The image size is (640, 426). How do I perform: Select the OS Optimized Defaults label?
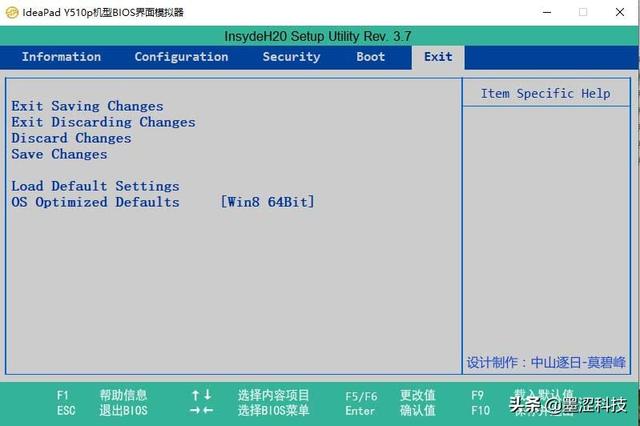pyautogui.click(x=95, y=202)
